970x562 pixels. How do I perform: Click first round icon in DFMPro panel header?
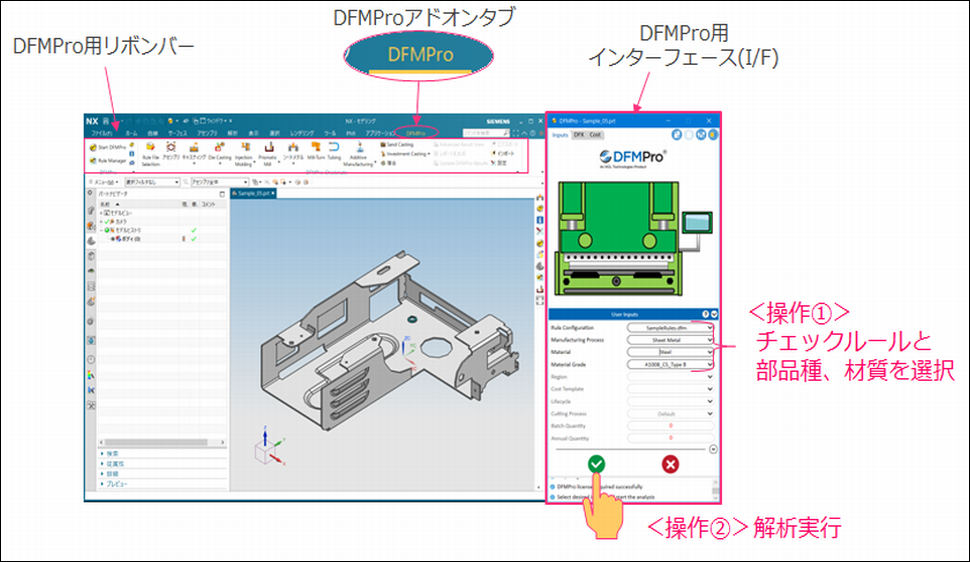(x=677, y=134)
